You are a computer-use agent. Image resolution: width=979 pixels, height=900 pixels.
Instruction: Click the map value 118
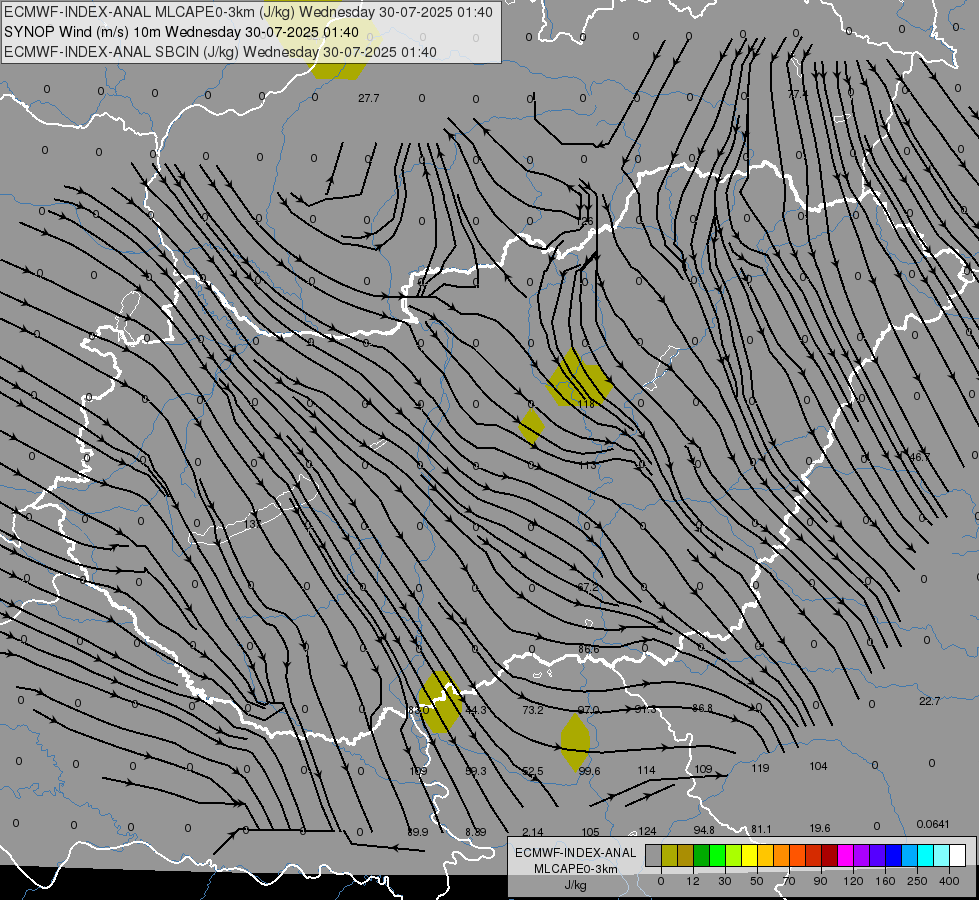(586, 404)
